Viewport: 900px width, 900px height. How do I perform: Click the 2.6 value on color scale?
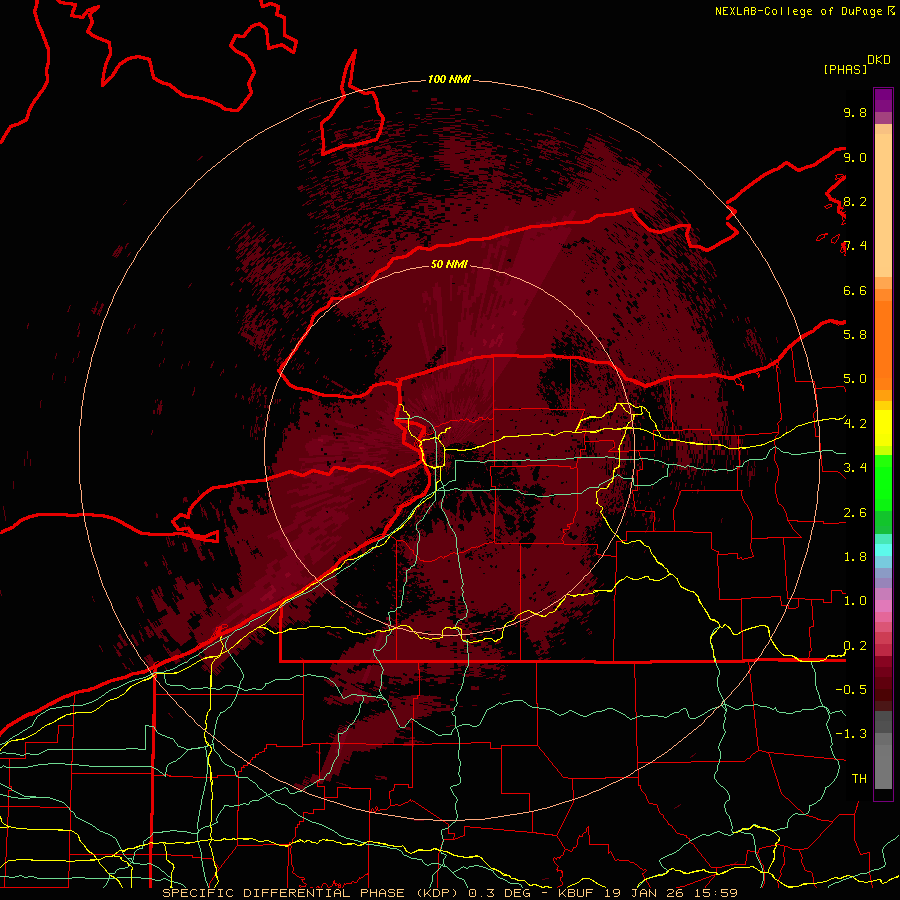pos(855,512)
